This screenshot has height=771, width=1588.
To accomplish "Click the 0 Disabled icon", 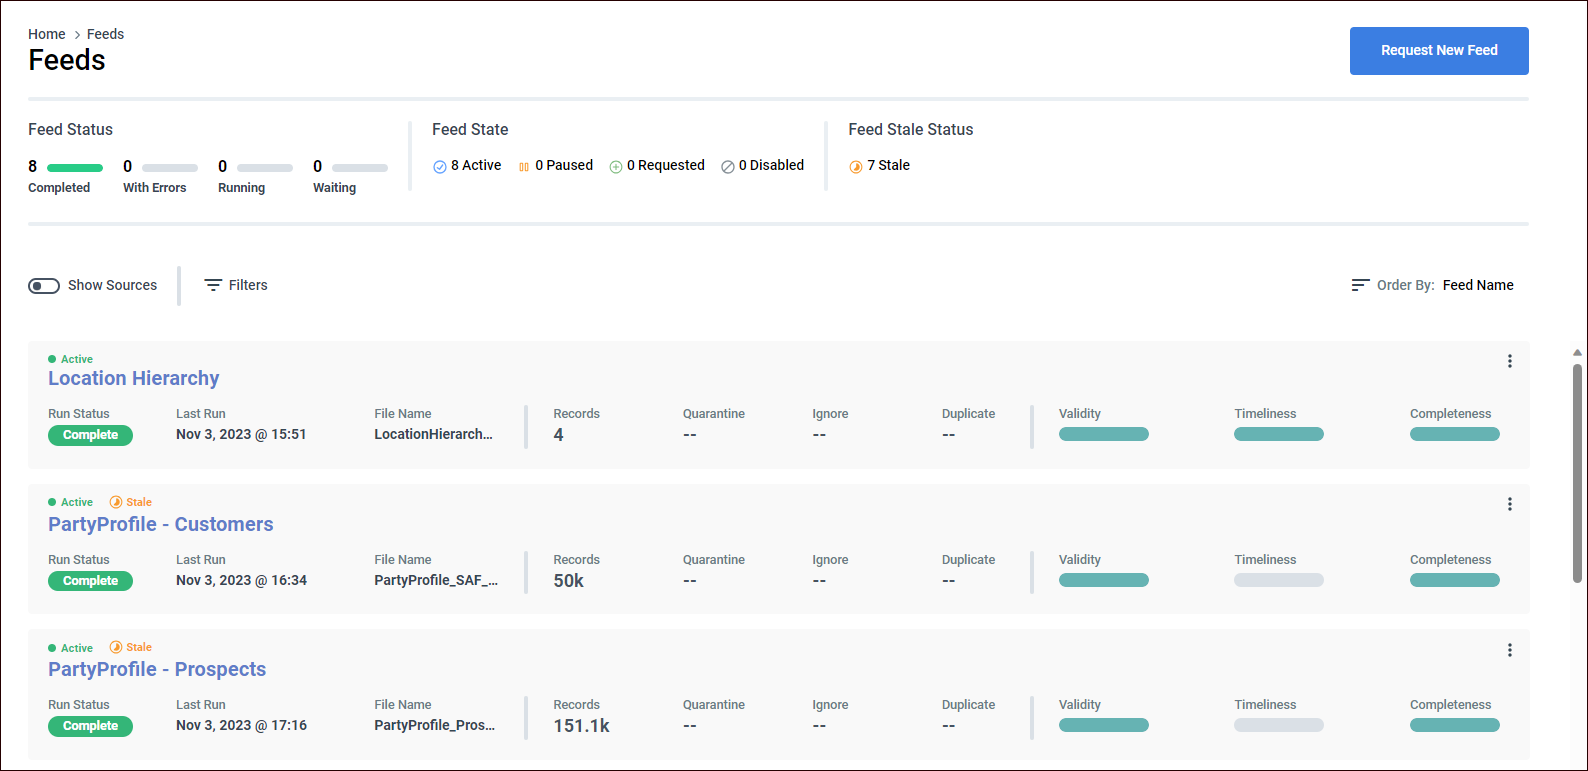I will (728, 167).
